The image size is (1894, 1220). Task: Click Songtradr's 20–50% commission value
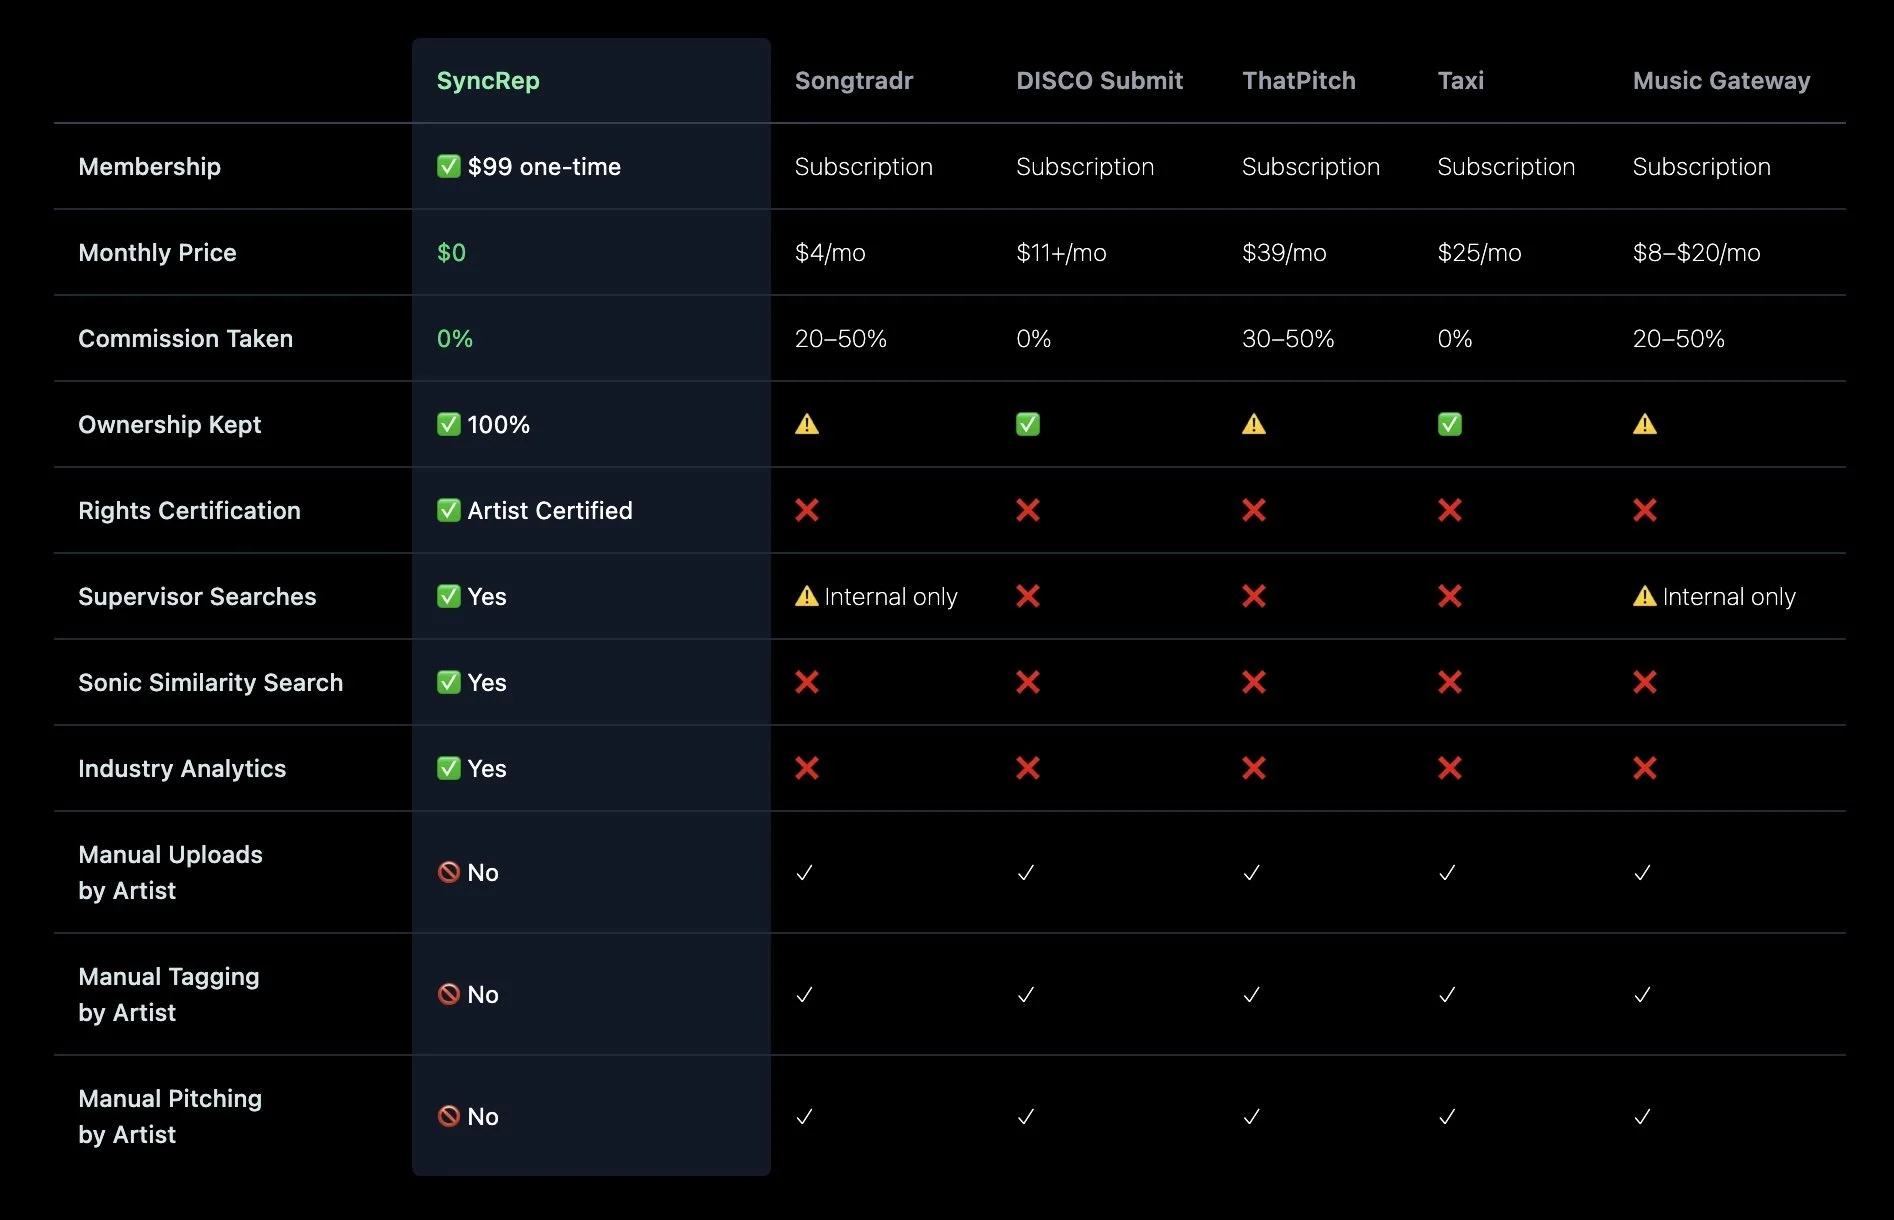click(x=841, y=339)
